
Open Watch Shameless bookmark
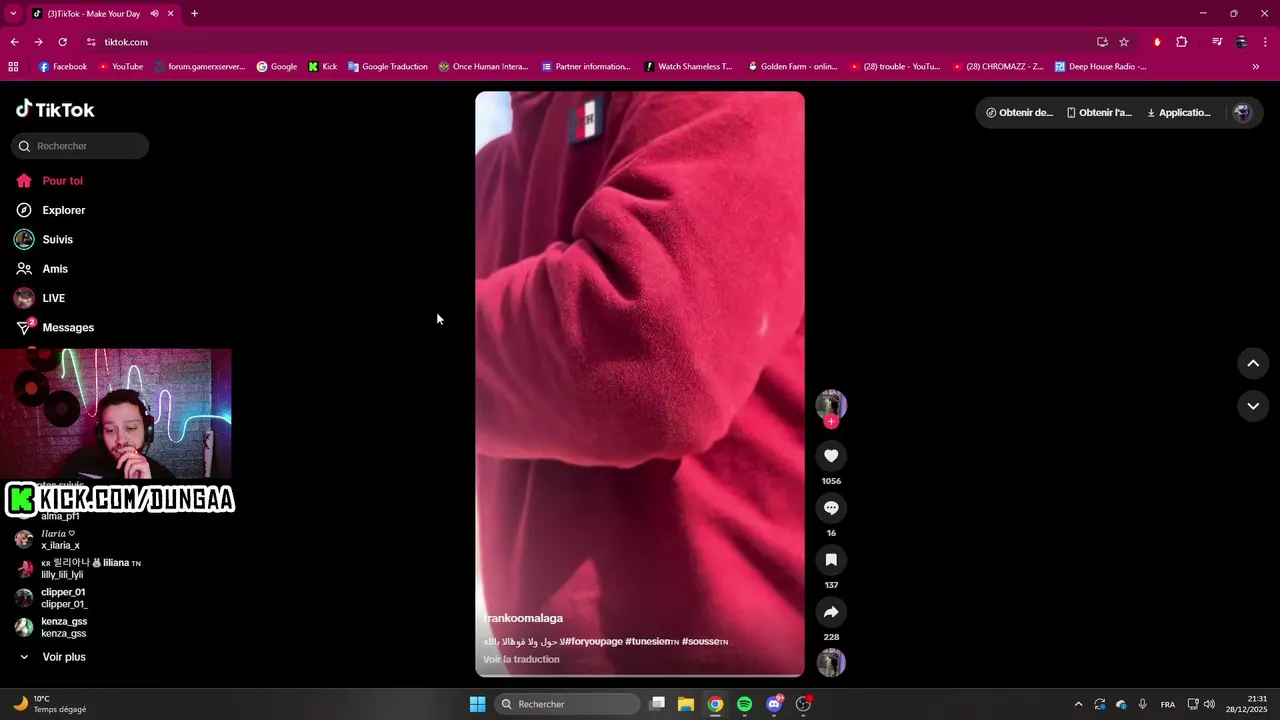[x=688, y=67]
